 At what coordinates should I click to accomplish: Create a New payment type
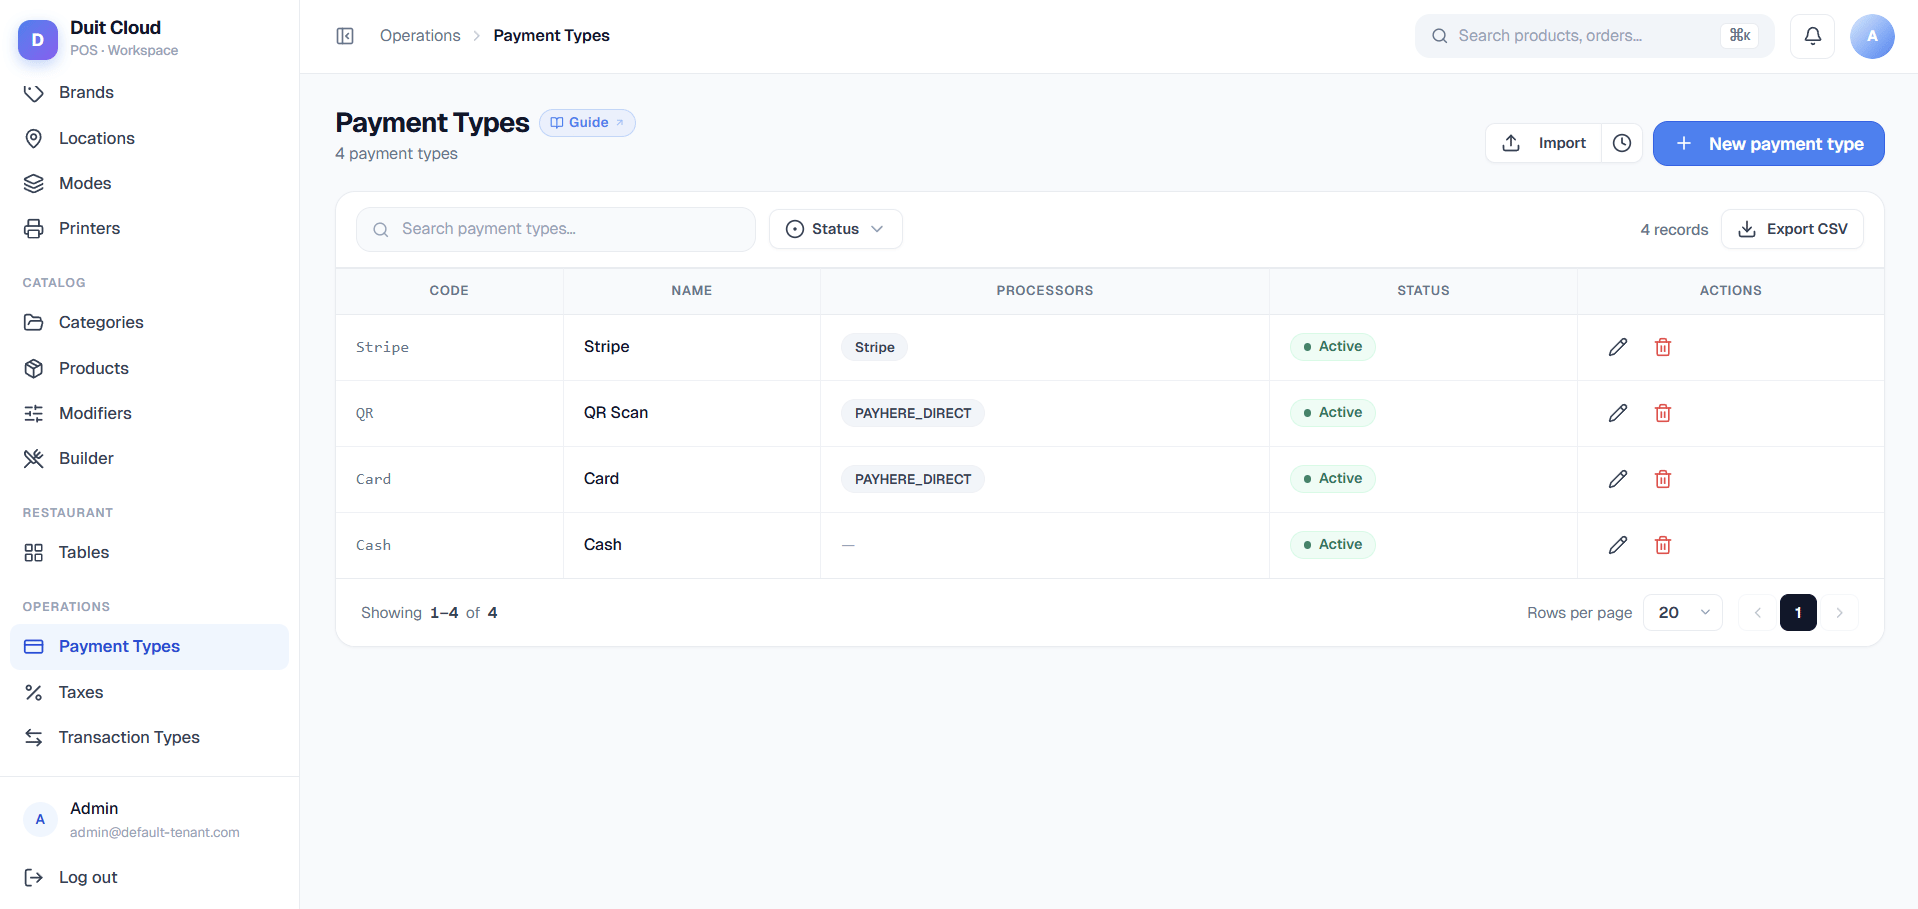coord(1768,143)
